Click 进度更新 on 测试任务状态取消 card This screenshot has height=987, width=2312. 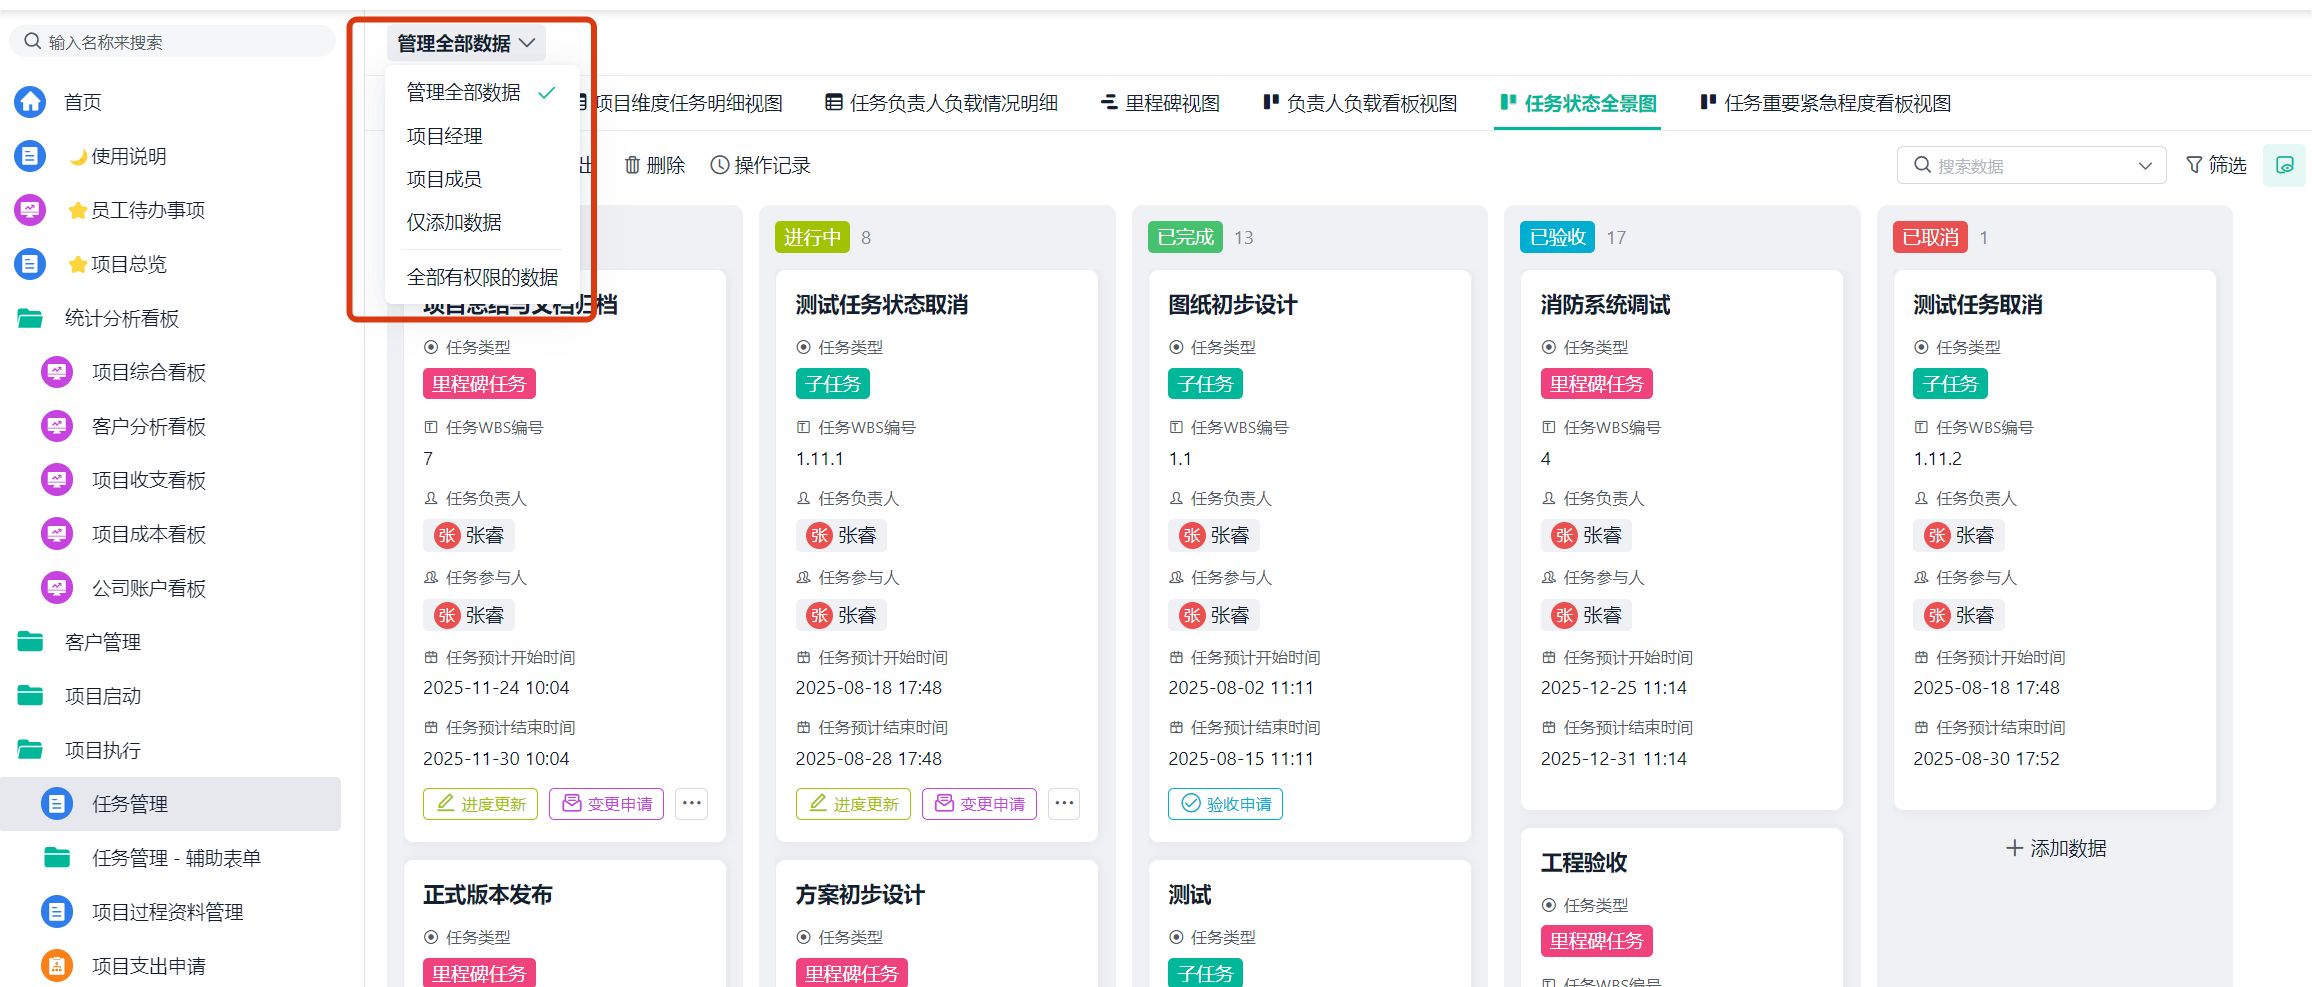[x=853, y=804]
